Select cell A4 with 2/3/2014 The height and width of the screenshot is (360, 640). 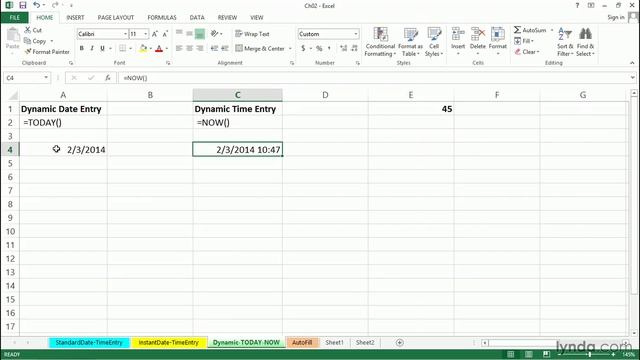(x=63, y=149)
